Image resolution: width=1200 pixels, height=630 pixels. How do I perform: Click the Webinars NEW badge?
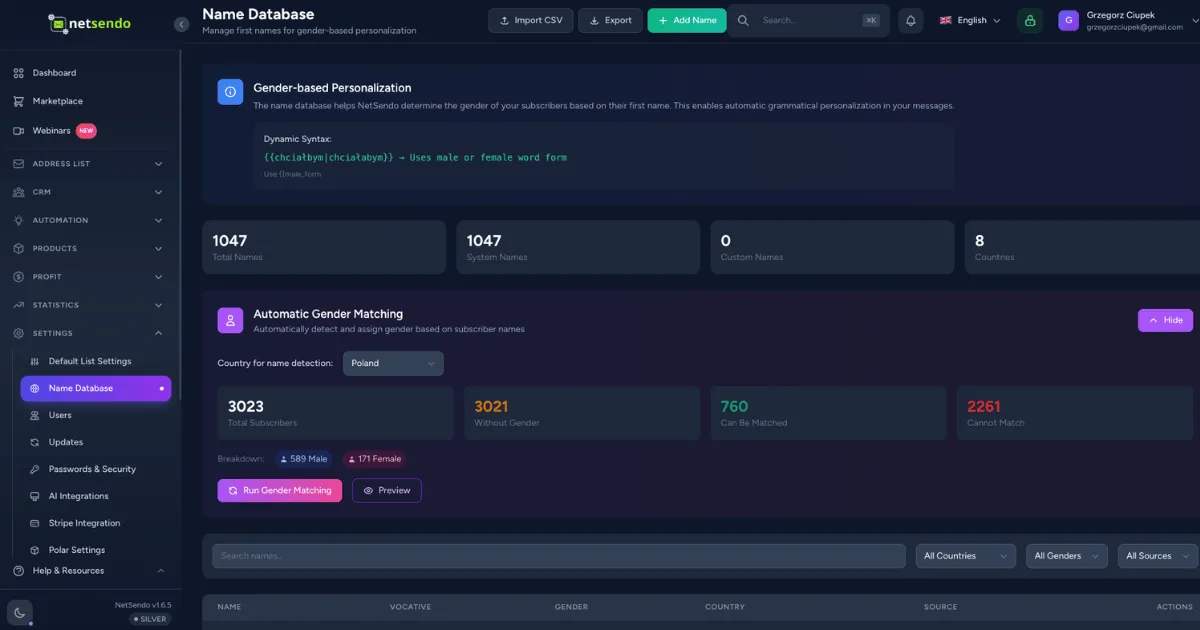point(86,130)
